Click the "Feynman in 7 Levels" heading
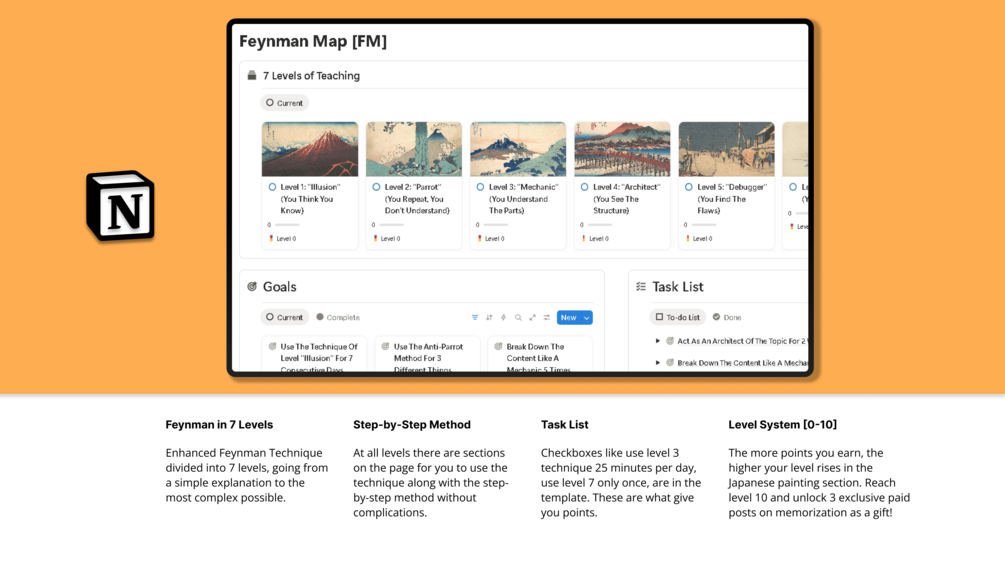The image size is (1005, 565). tap(219, 425)
